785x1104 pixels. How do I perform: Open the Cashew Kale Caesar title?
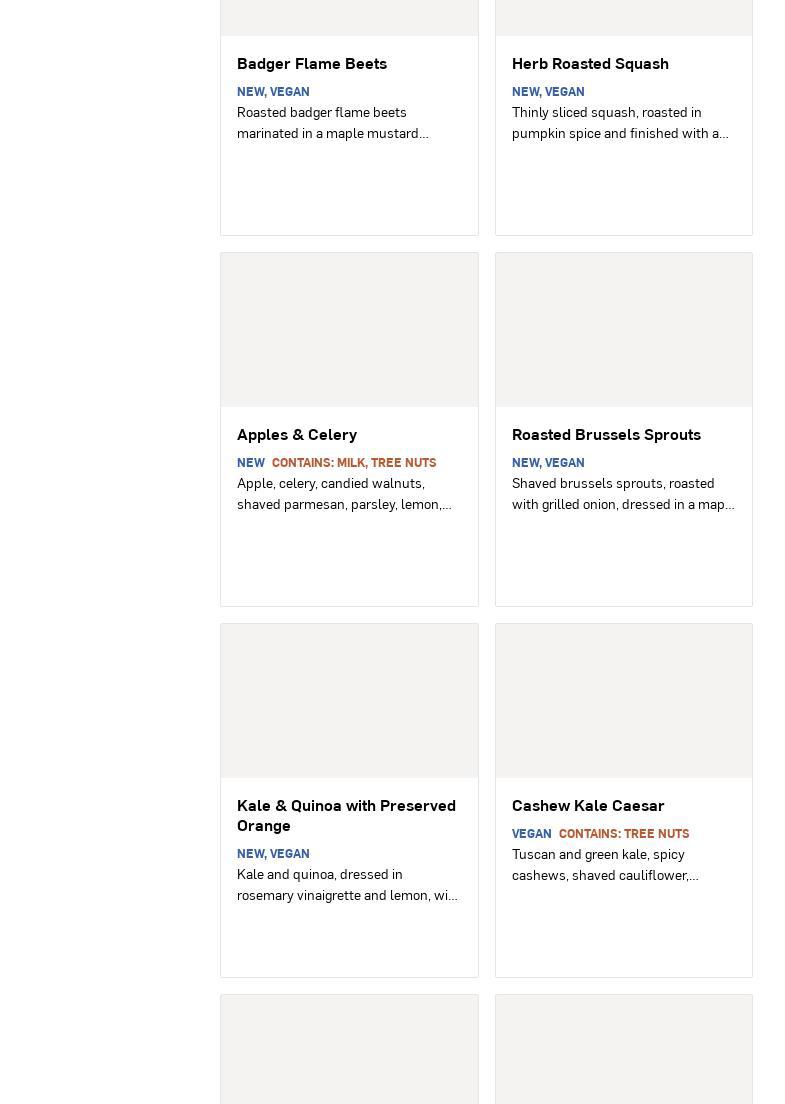click(x=588, y=805)
